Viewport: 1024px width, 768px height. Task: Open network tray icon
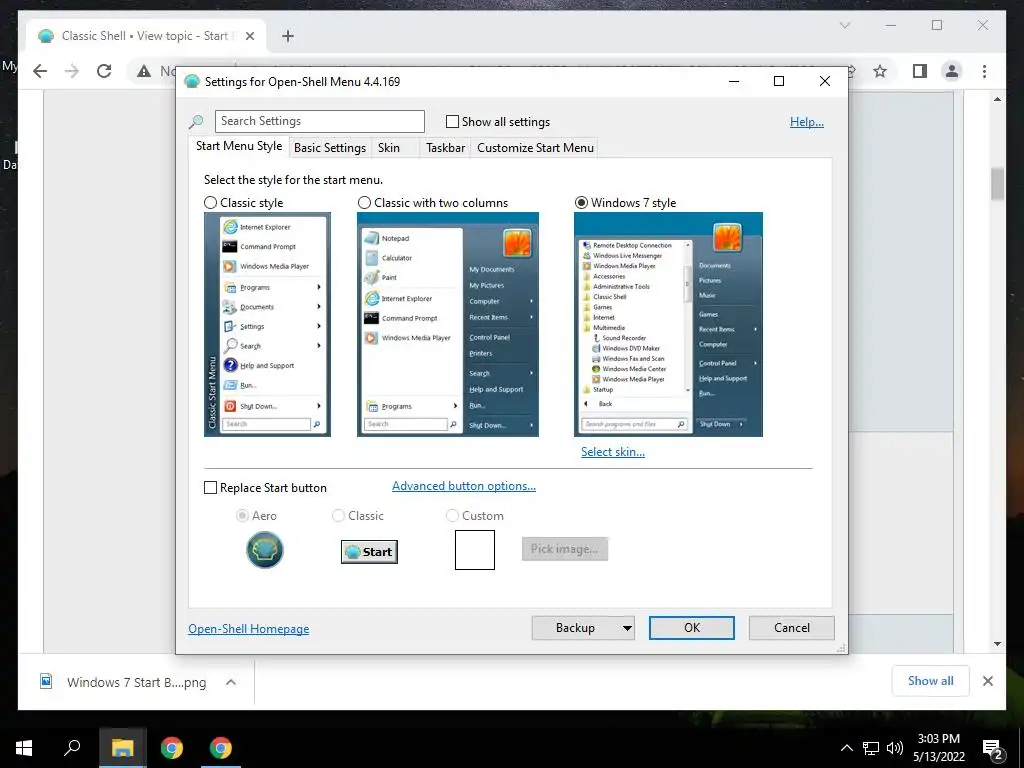coord(871,748)
